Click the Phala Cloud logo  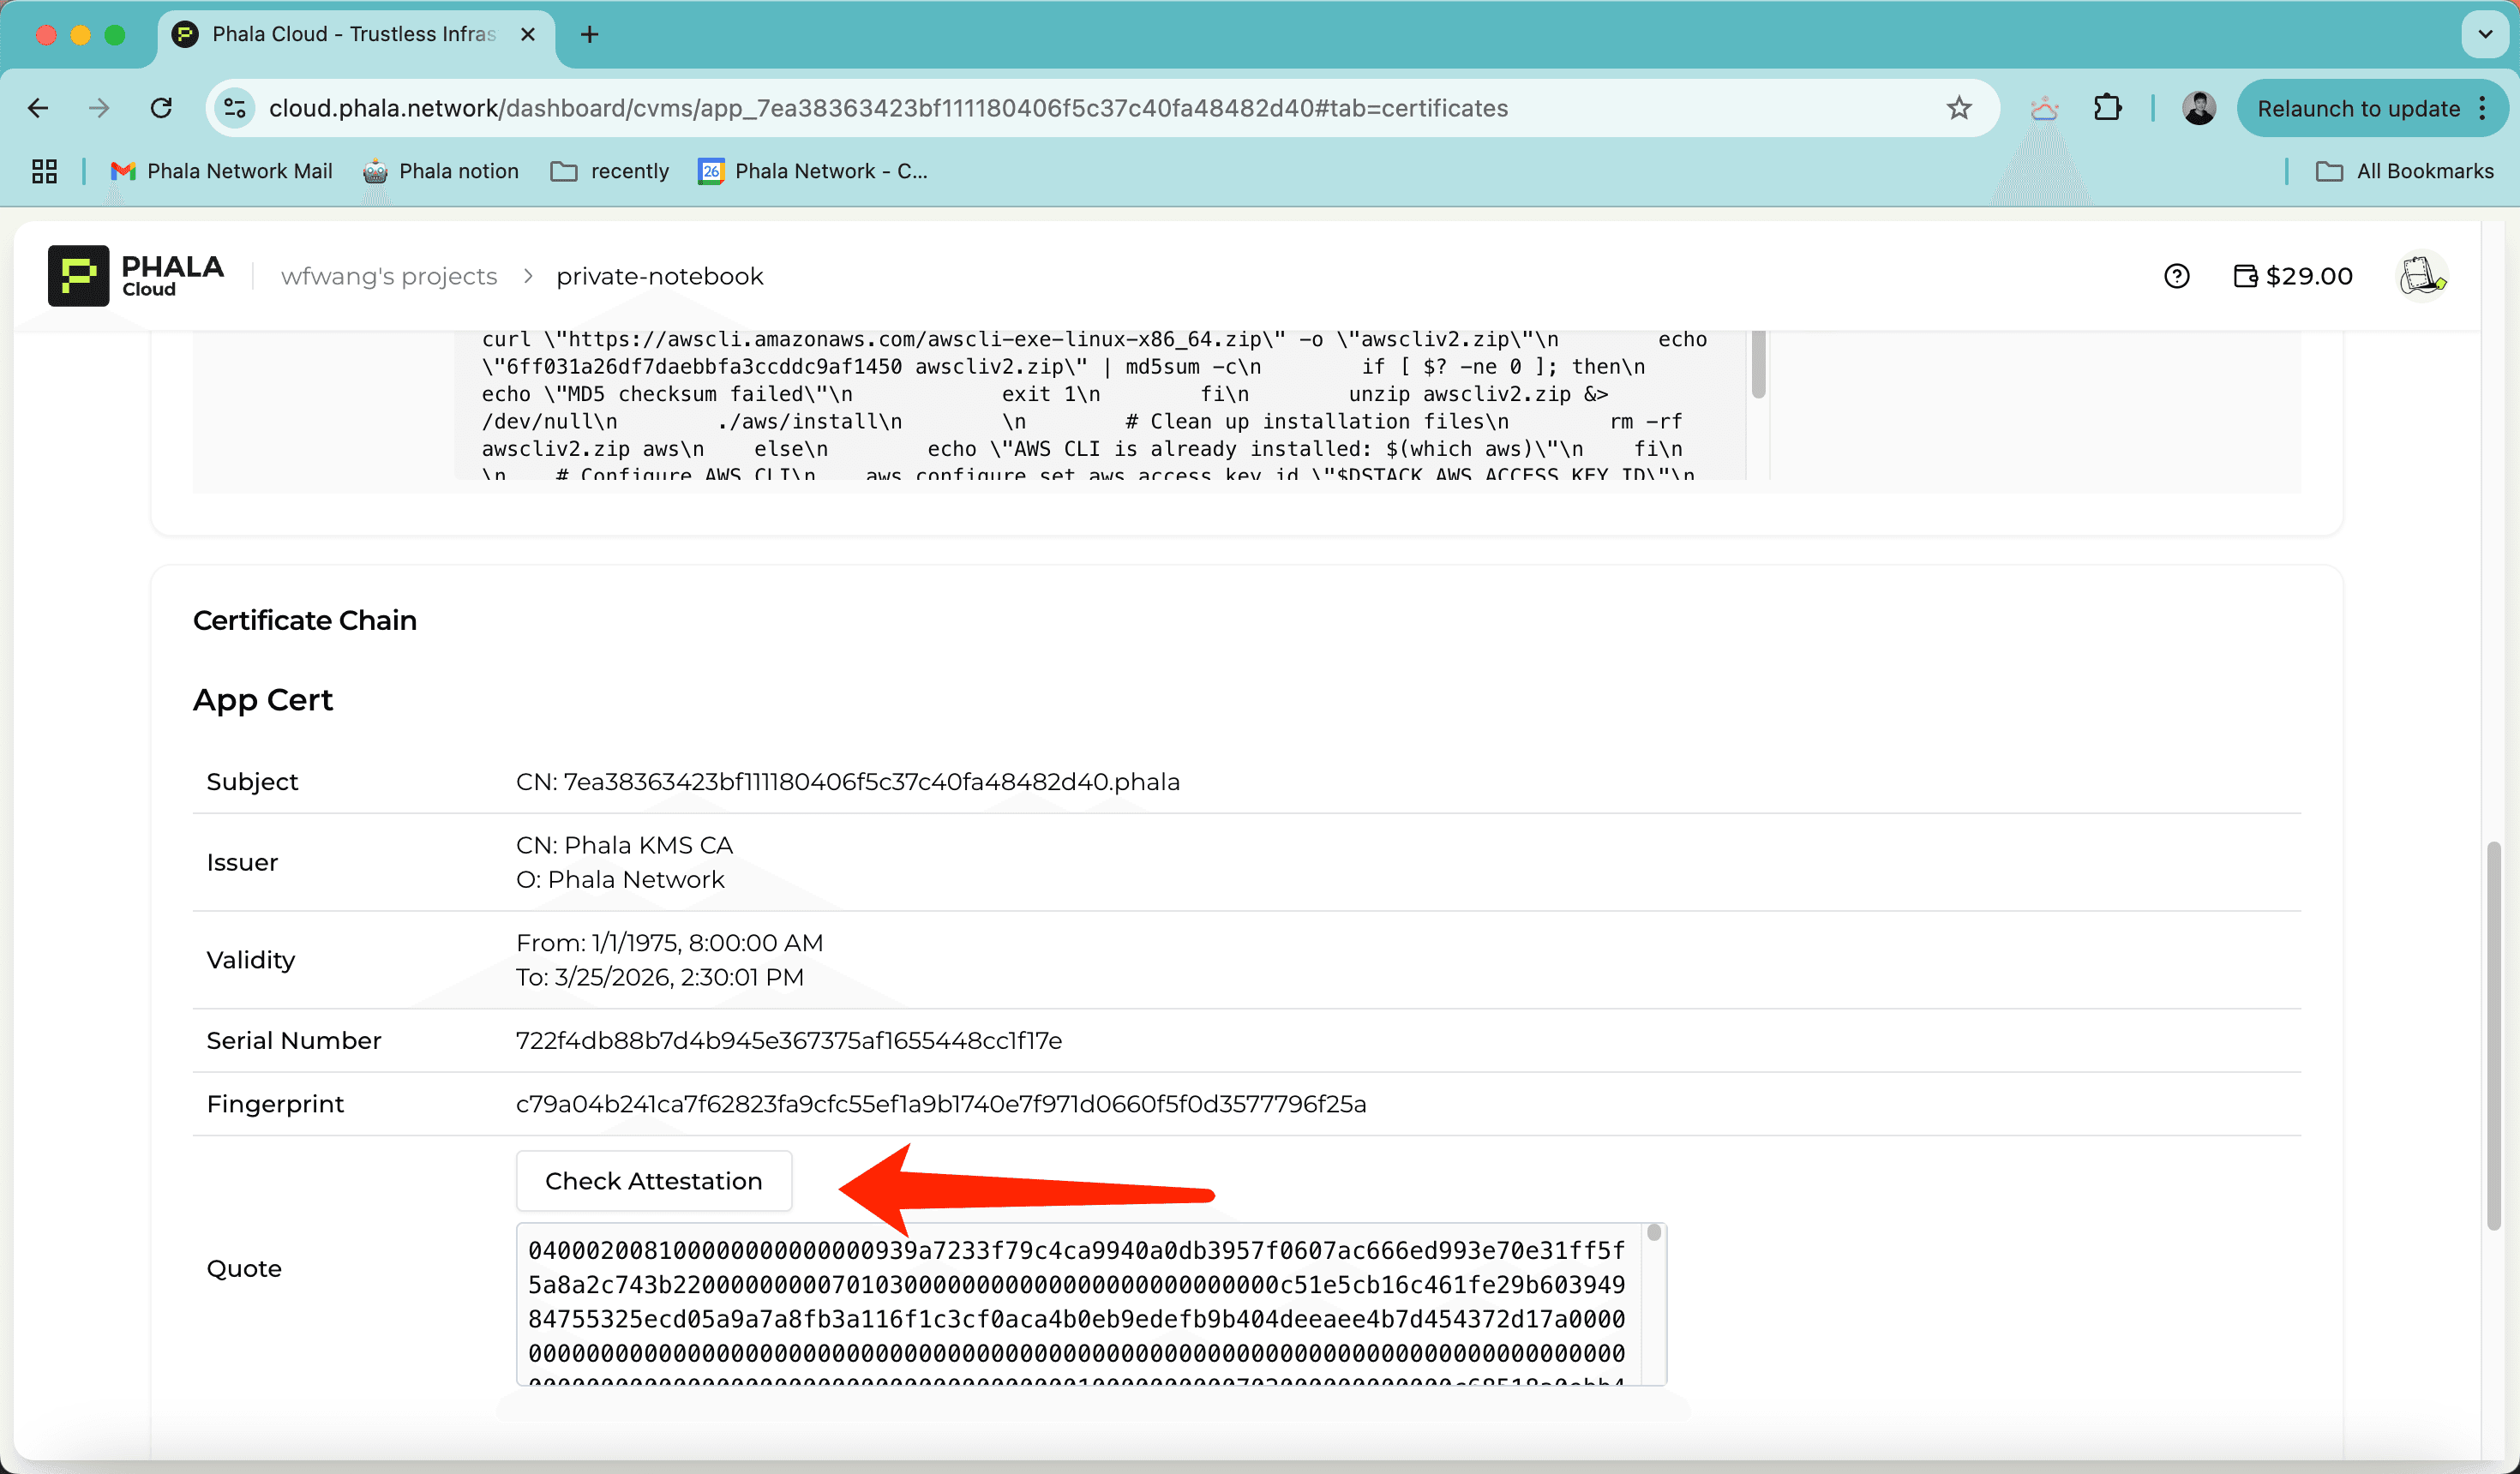pos(135,276)
